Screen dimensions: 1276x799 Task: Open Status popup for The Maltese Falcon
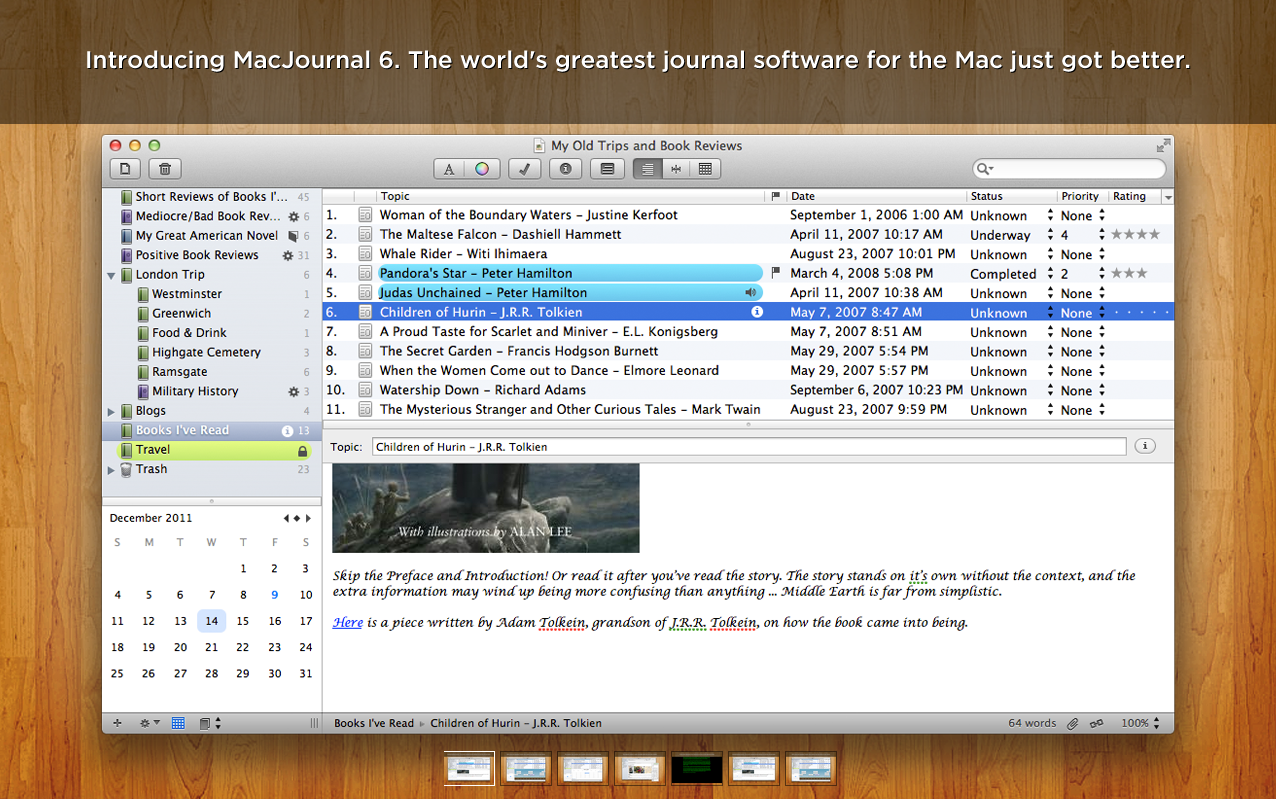coord(1051,235)
